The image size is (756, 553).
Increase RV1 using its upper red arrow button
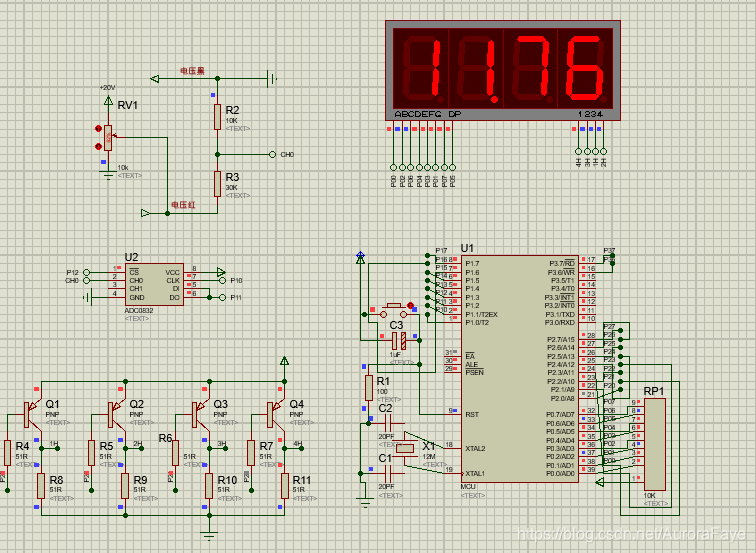click(98, 129)
